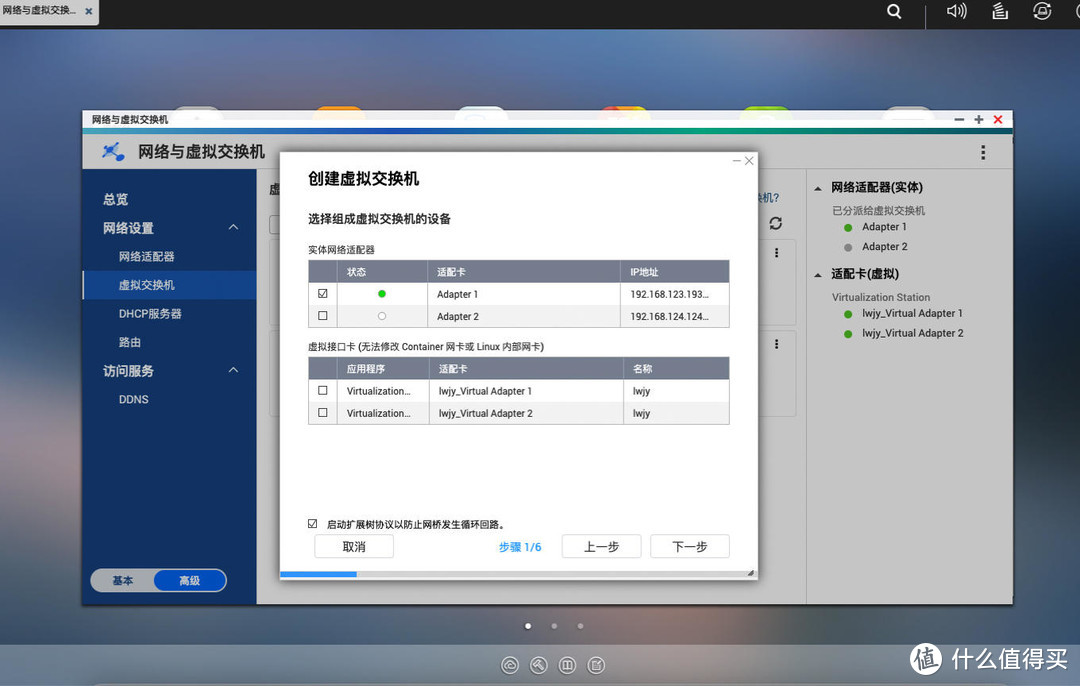Click the 步骤 1/6 link

point(520,547)
